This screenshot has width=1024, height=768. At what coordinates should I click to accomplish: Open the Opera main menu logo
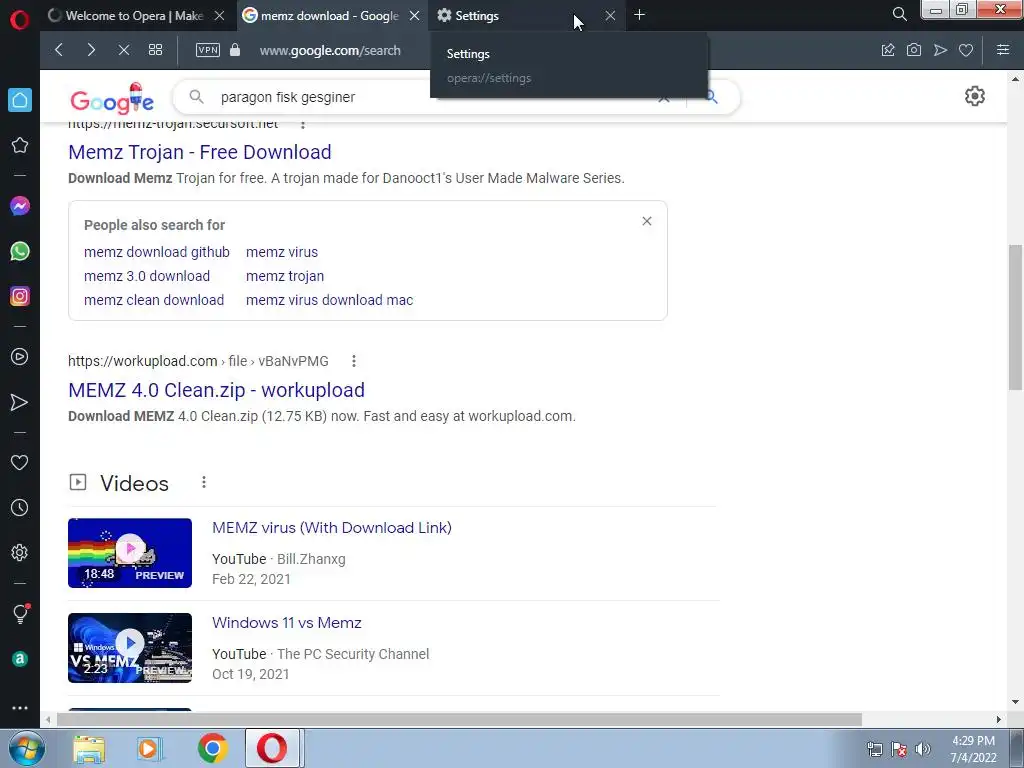[20, 19]
